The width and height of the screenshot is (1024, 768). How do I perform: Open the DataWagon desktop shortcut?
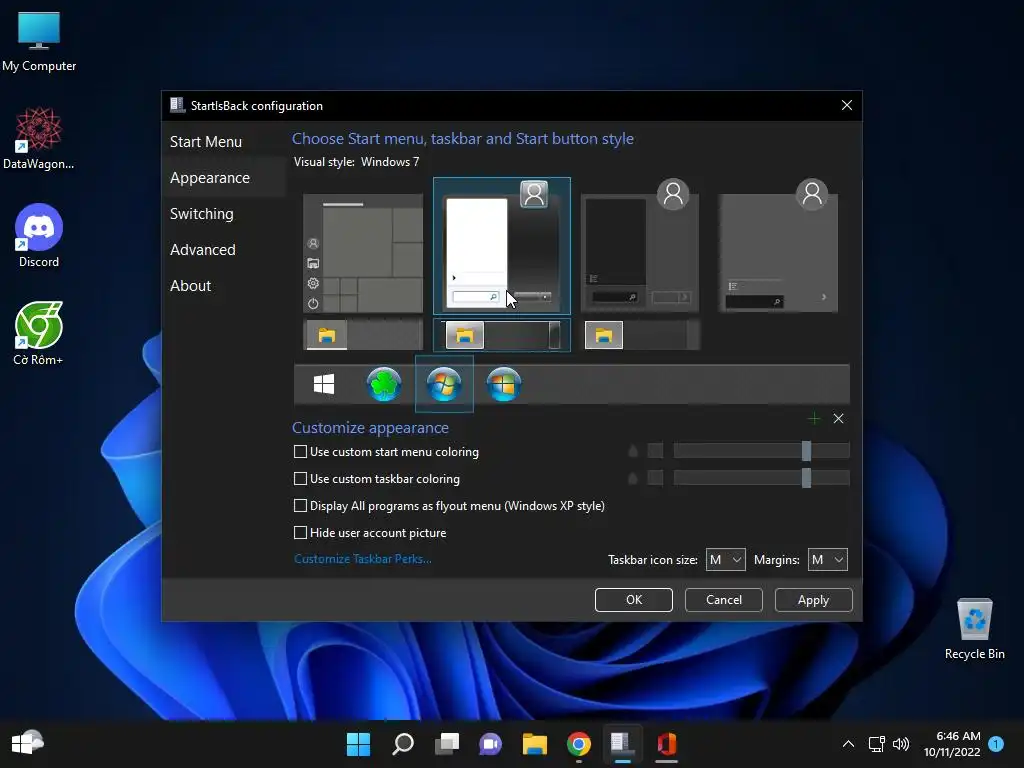[x=39, y=138]
